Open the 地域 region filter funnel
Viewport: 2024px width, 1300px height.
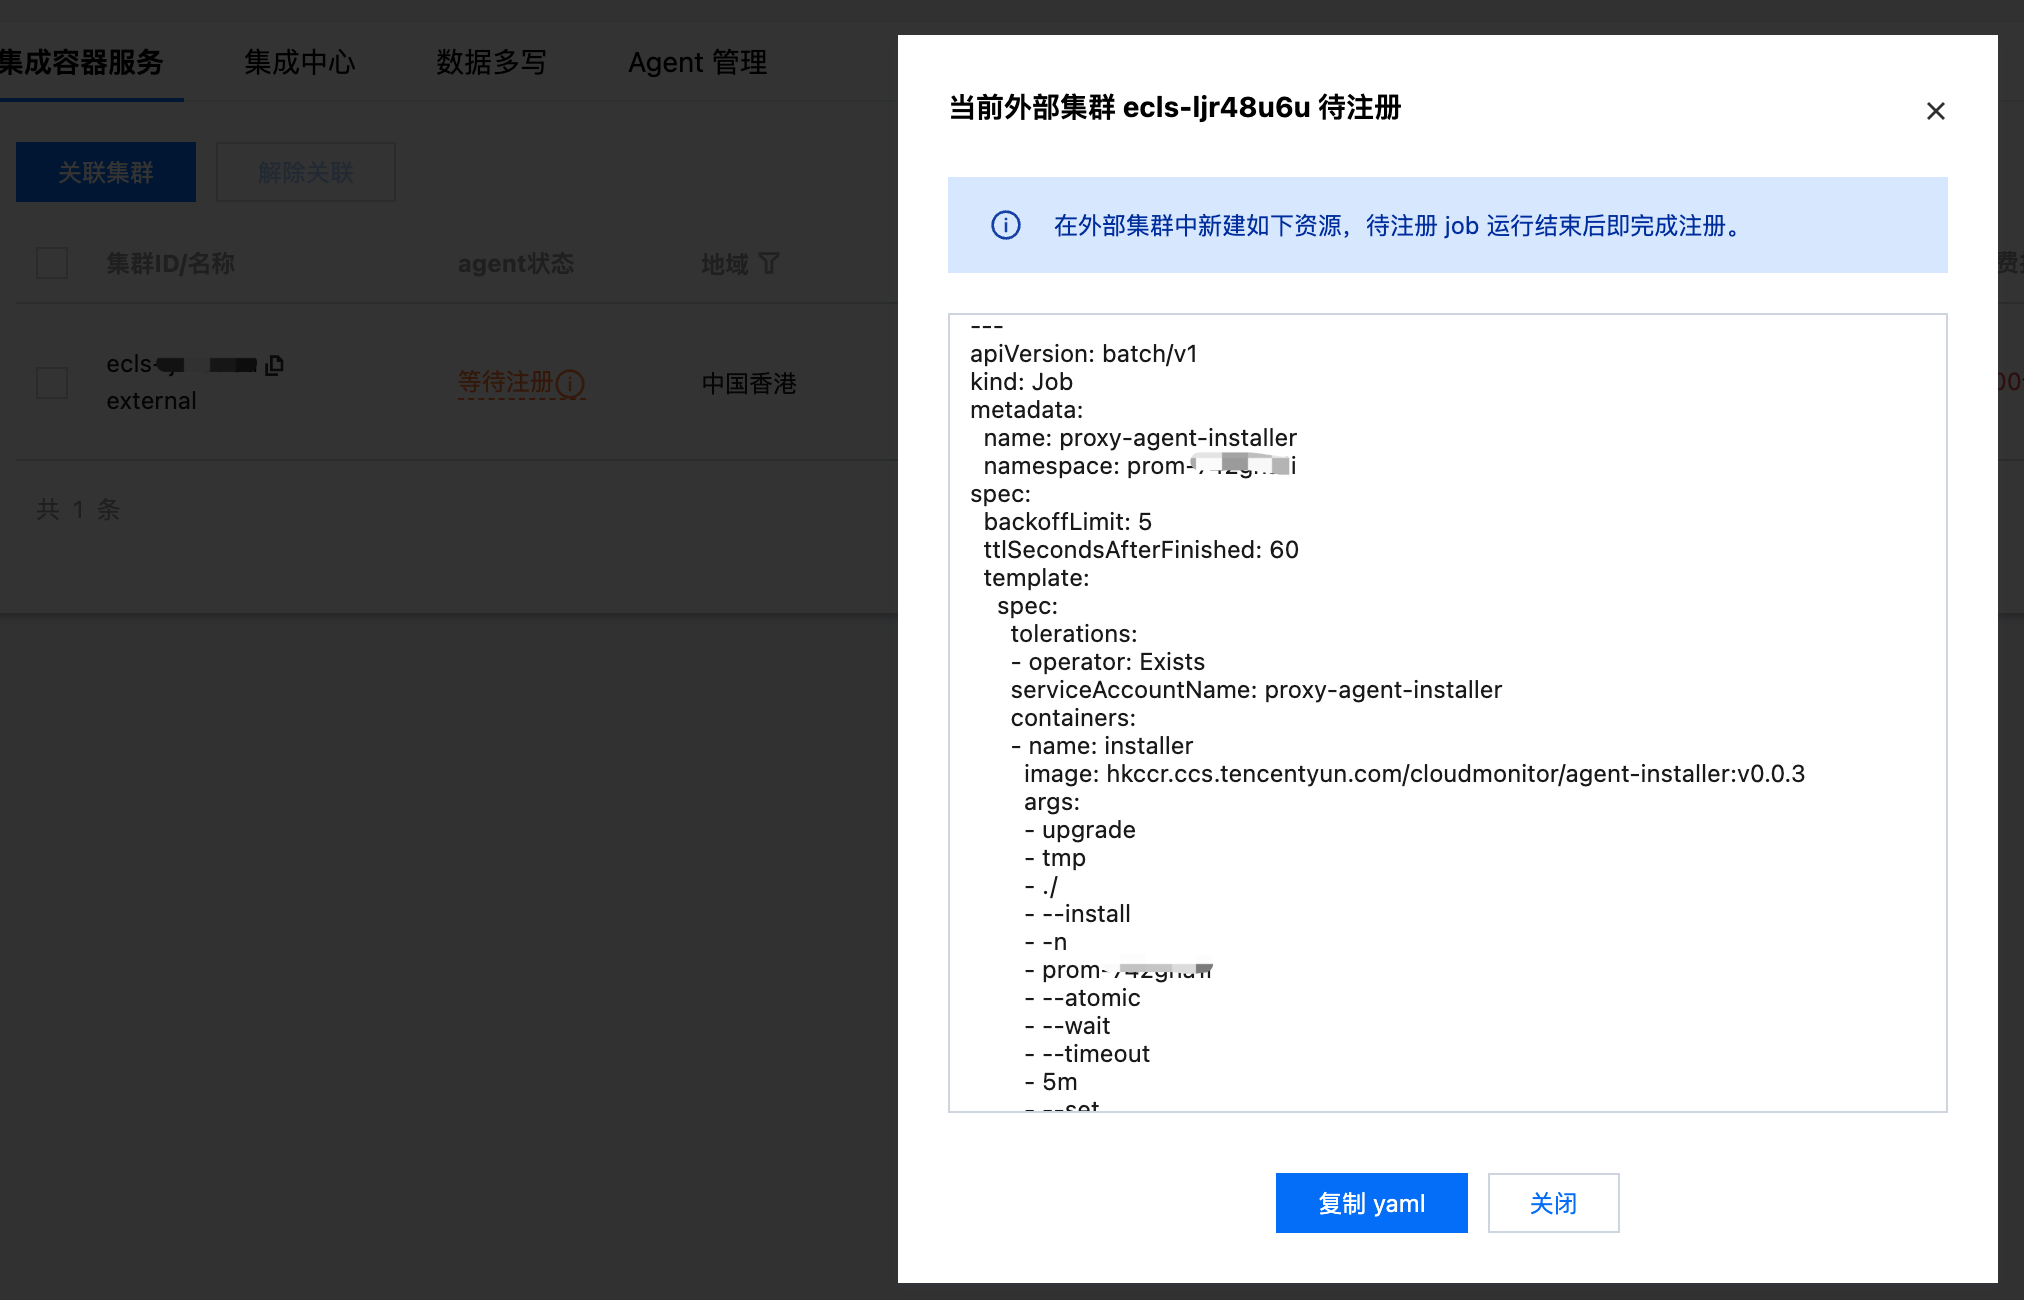[769, 263]
